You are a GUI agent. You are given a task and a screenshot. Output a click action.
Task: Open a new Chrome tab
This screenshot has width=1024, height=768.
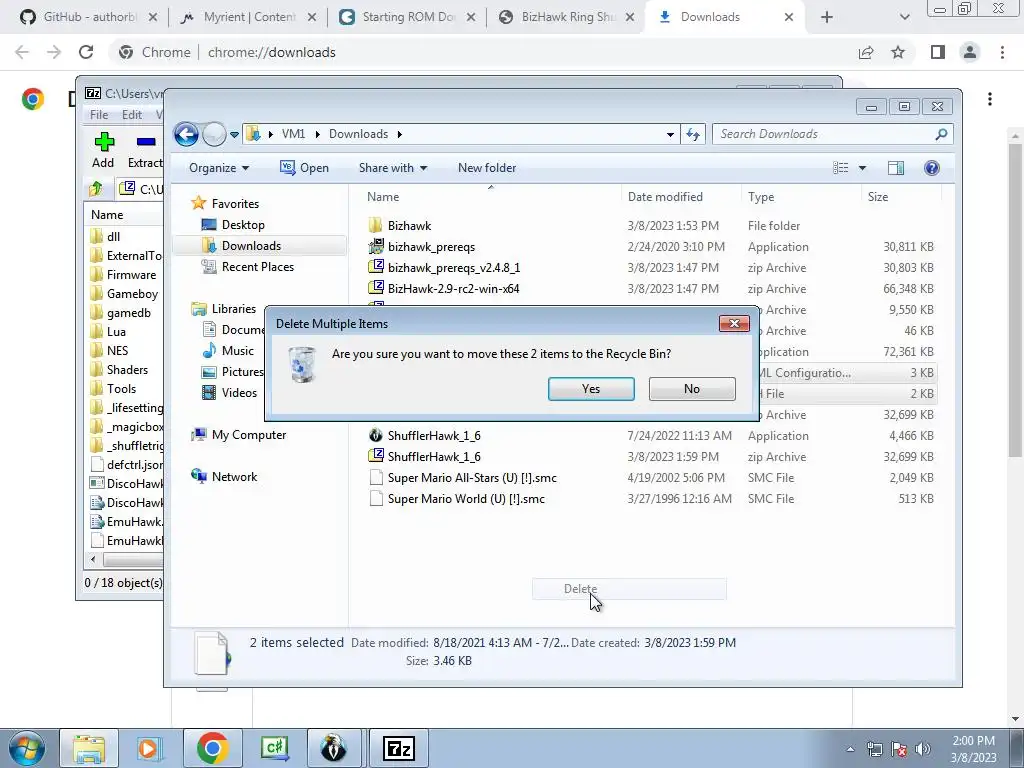pyautogui.click(x=827, y=17)
